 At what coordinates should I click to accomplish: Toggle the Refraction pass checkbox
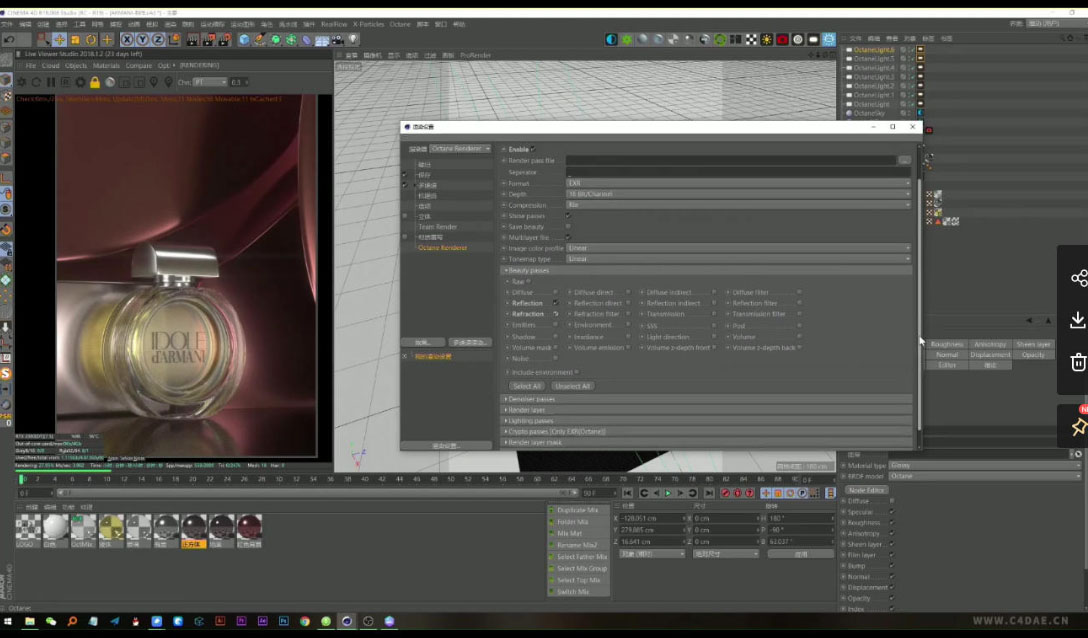point(555,314)
